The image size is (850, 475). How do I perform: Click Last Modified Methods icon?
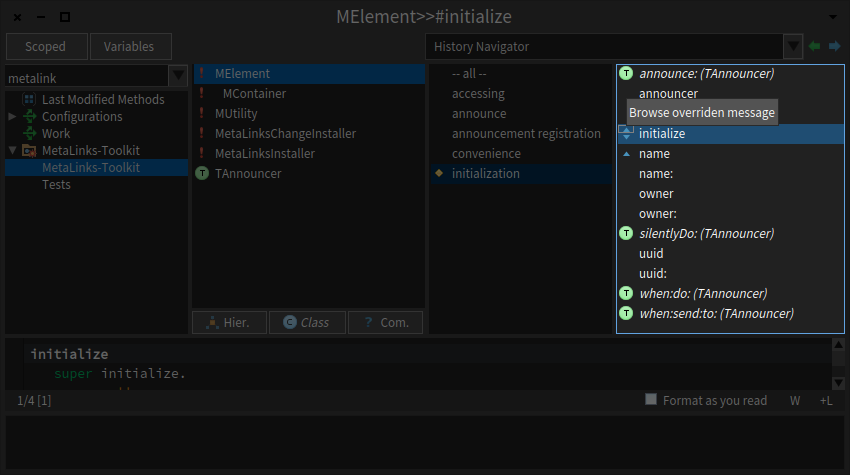[29, 99]
